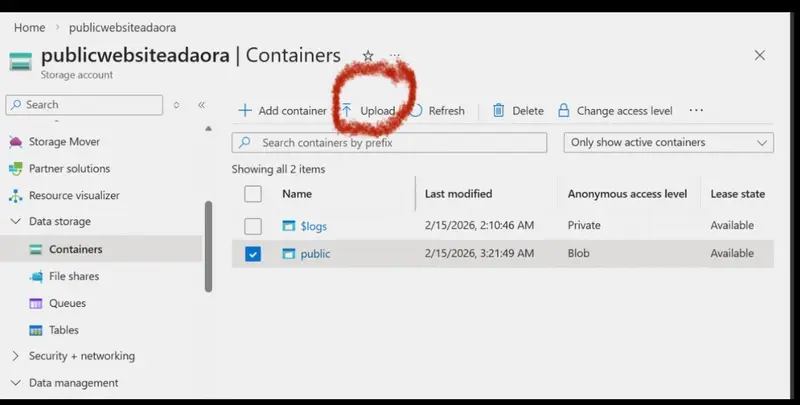Click the 2/15/2026, 2:10:46 AM timestamp
The image size is (800, 405).
[x=479, y=225]
